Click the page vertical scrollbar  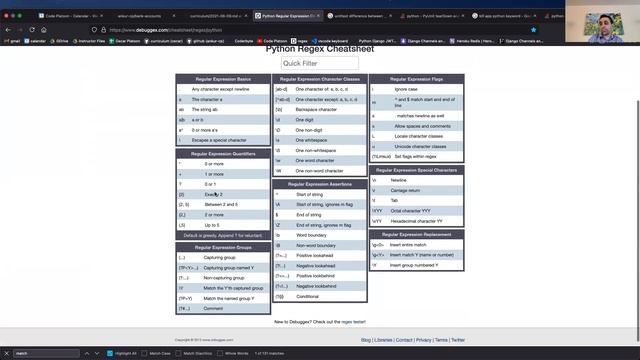coord(638,220)
